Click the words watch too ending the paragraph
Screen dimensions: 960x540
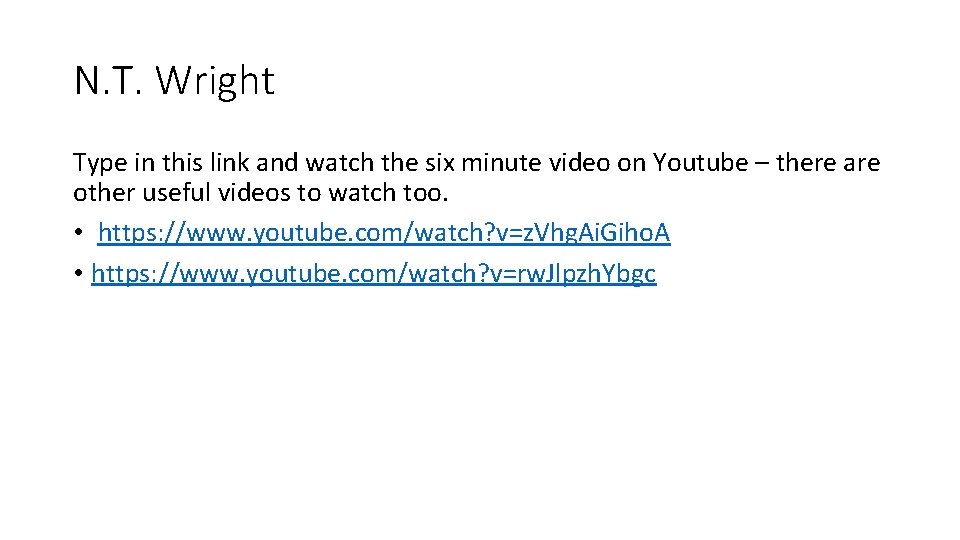click(388, 193)
